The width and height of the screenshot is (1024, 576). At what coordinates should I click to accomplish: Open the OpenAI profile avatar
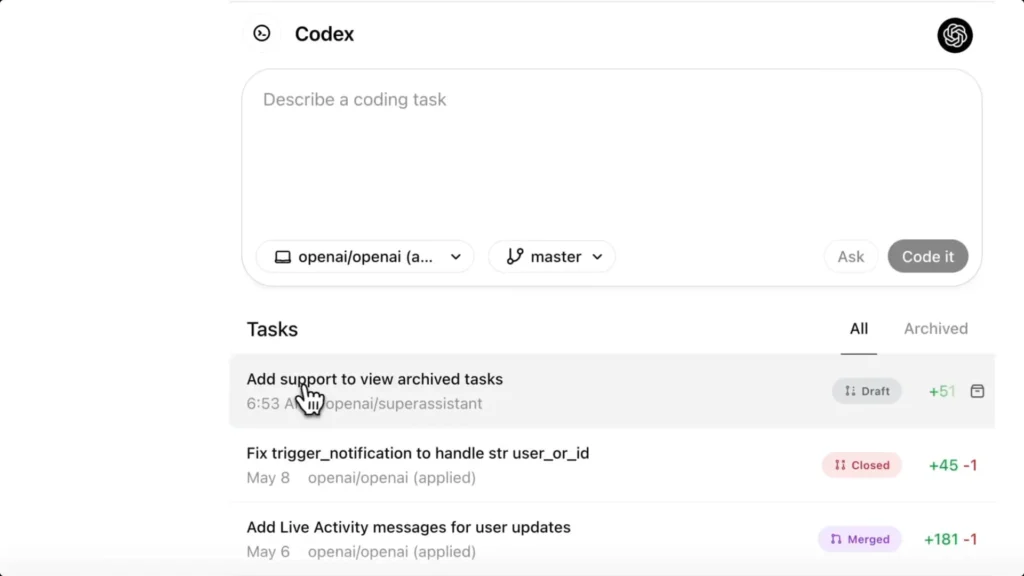click(x=955, y=35)
